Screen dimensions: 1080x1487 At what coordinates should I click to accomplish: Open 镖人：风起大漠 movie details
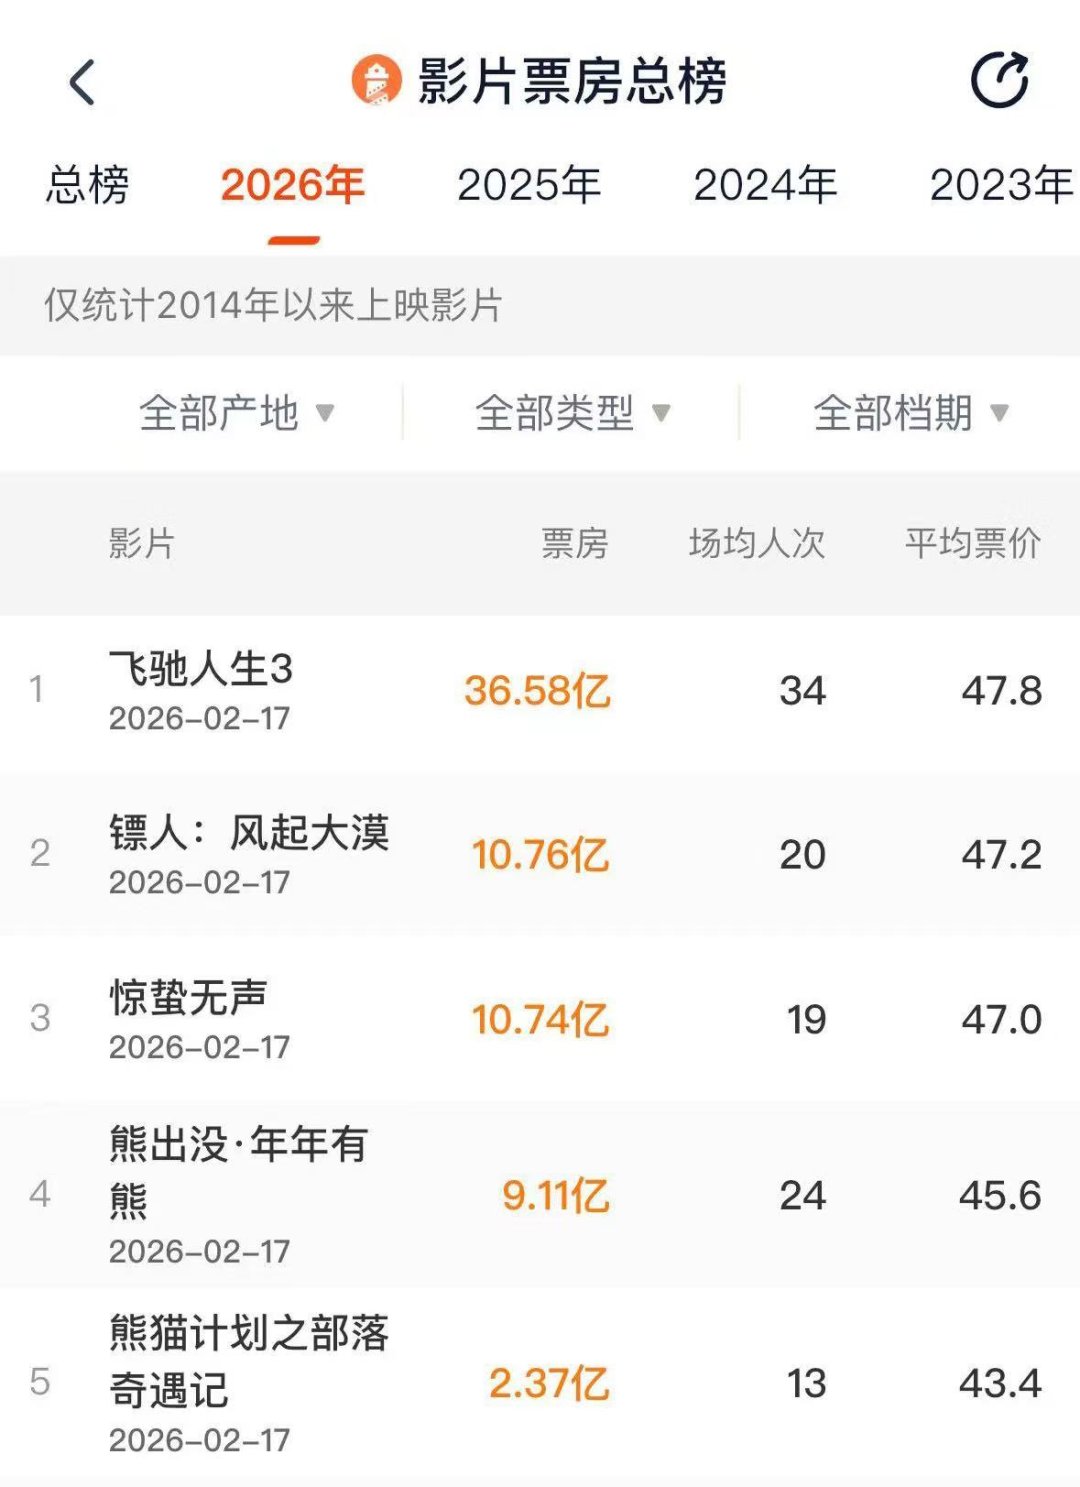pos(249,833)
